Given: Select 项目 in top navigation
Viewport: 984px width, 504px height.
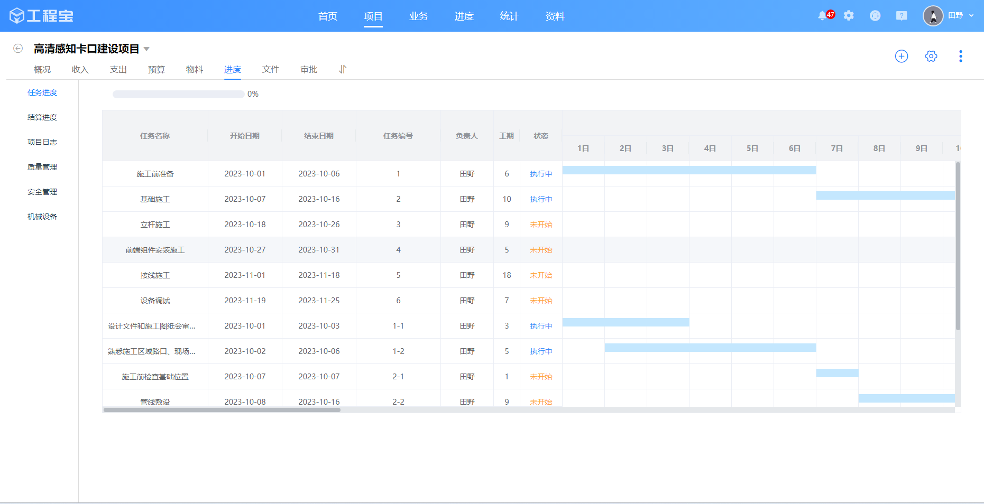Looking at the screenshot, I should (373, 16).
